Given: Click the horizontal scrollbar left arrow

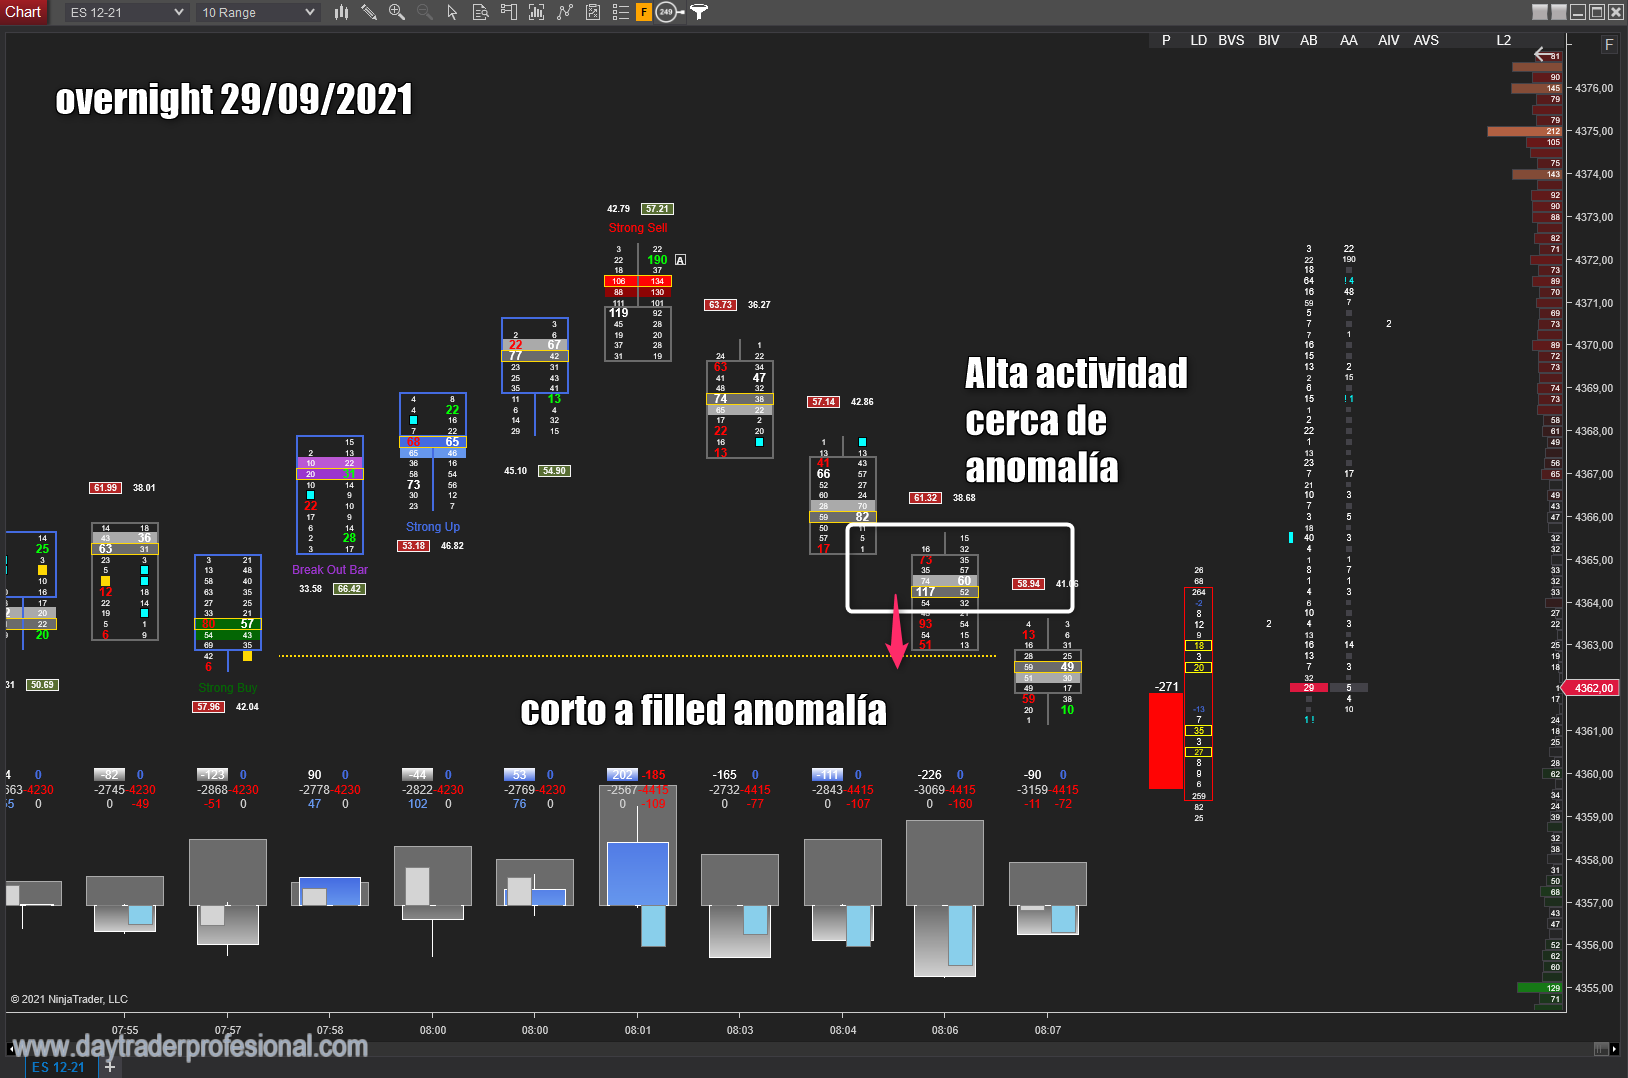Looking at the screenshot, I should (x=11, y=1049).
